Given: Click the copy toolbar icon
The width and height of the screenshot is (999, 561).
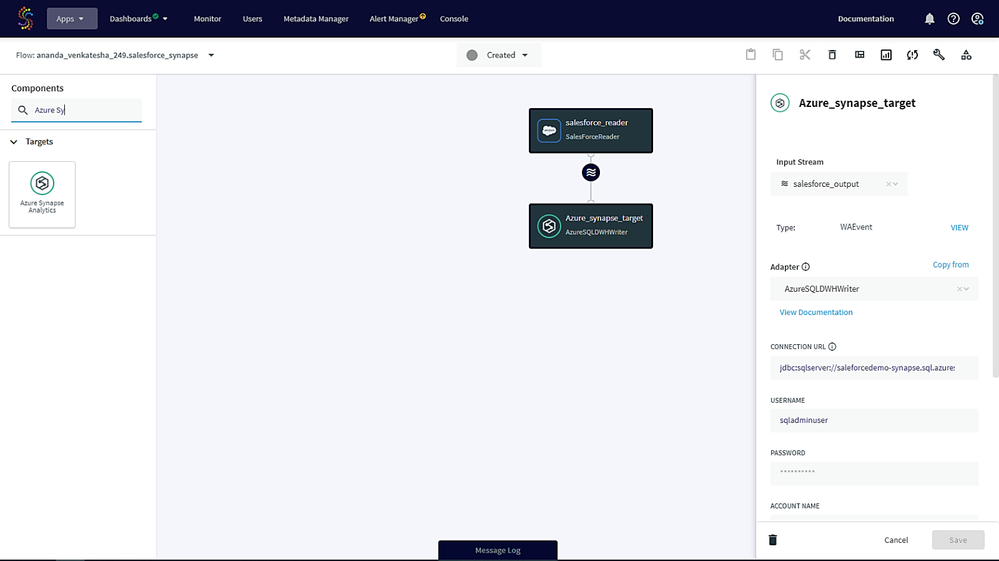Looking at the screenshot, I should 777,55.
